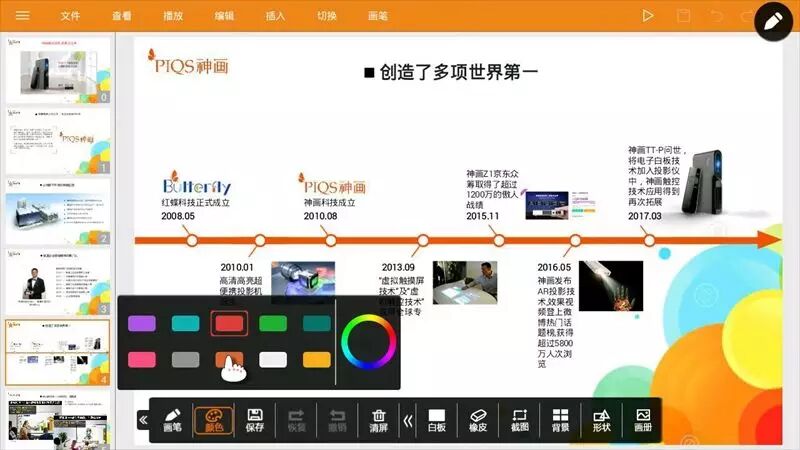Click the 保存 save tool in drawing toolbar
The width and height of the screenshot is (800, 450).
(255, 420)
